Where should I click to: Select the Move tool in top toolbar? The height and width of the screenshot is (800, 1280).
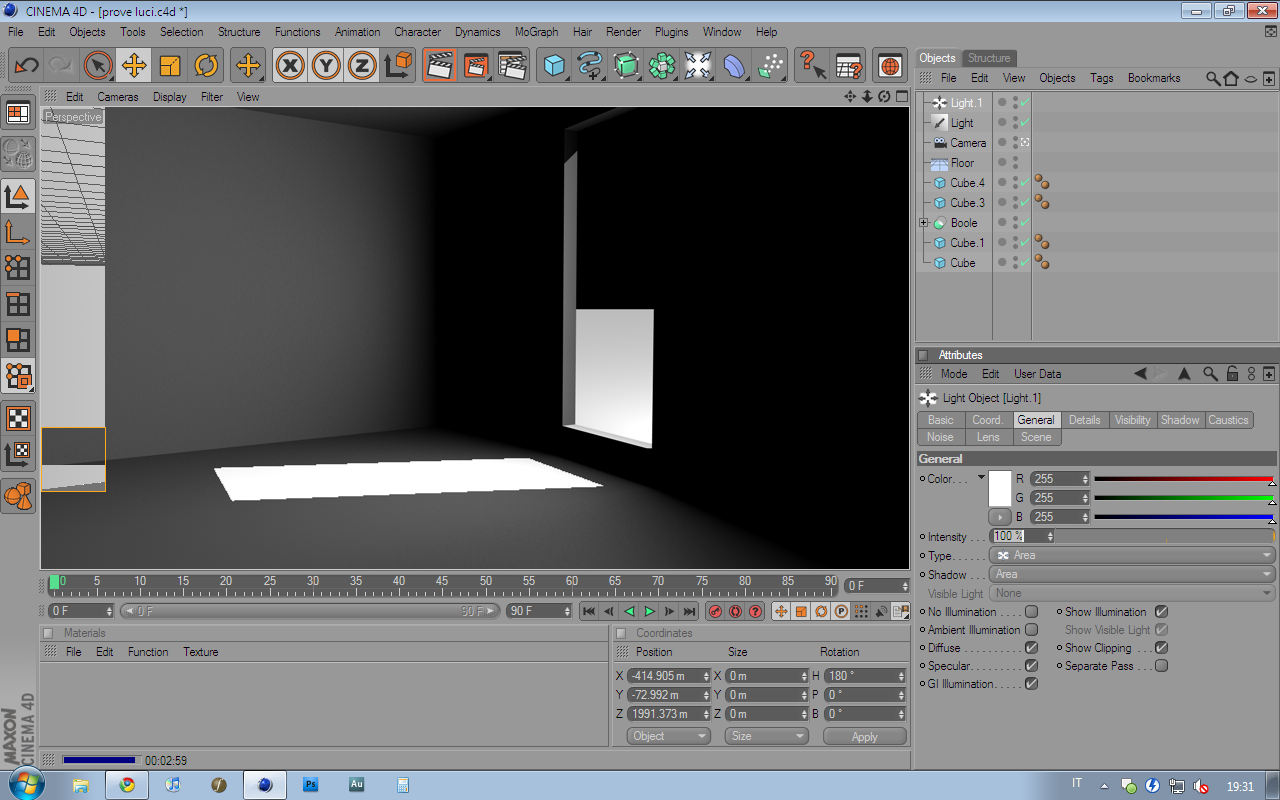134,66
